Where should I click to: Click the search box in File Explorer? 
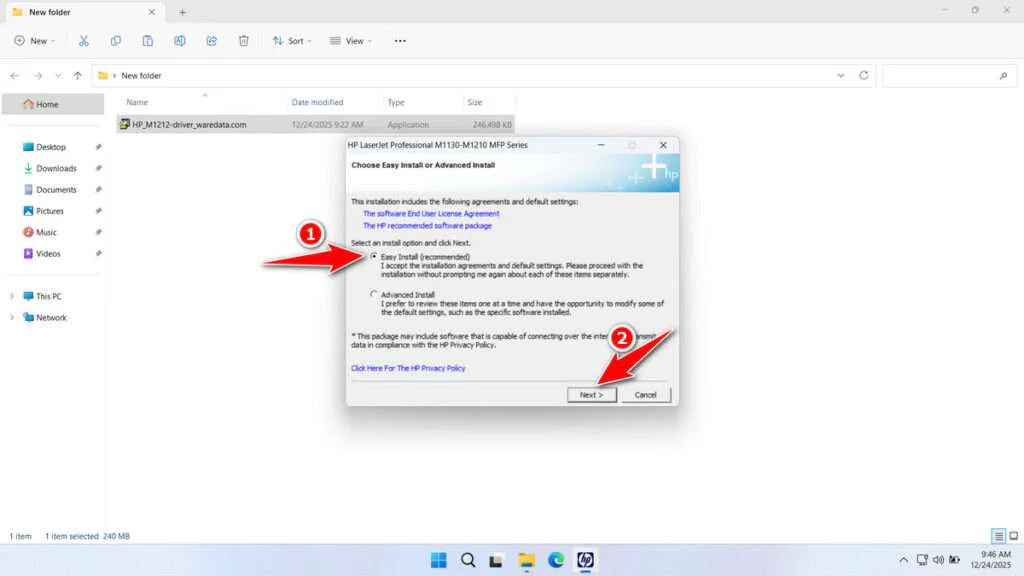[x=945, y=75]
